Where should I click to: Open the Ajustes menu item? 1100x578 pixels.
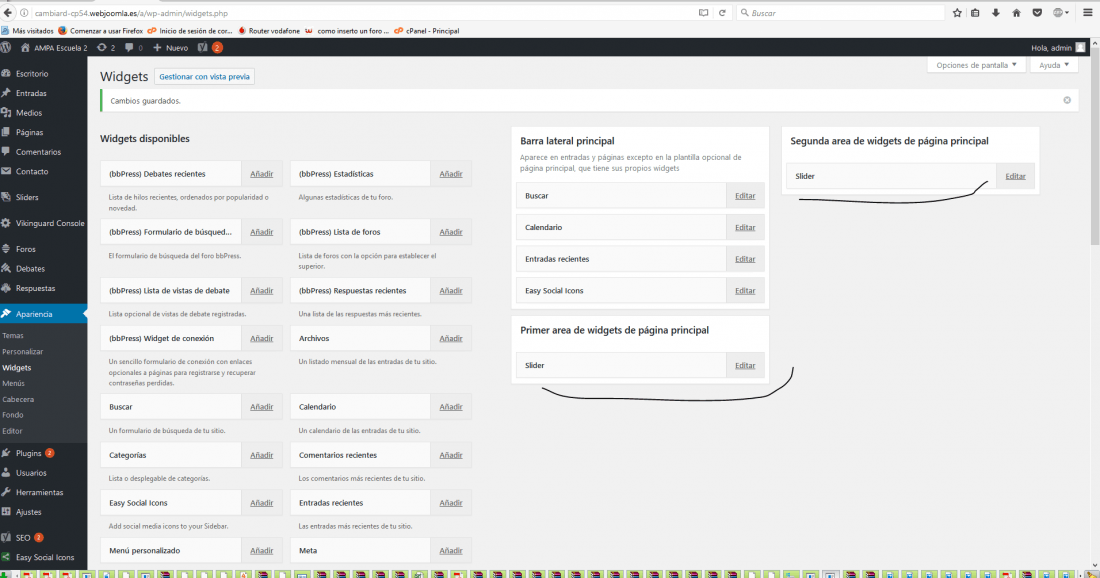(29, 512)
